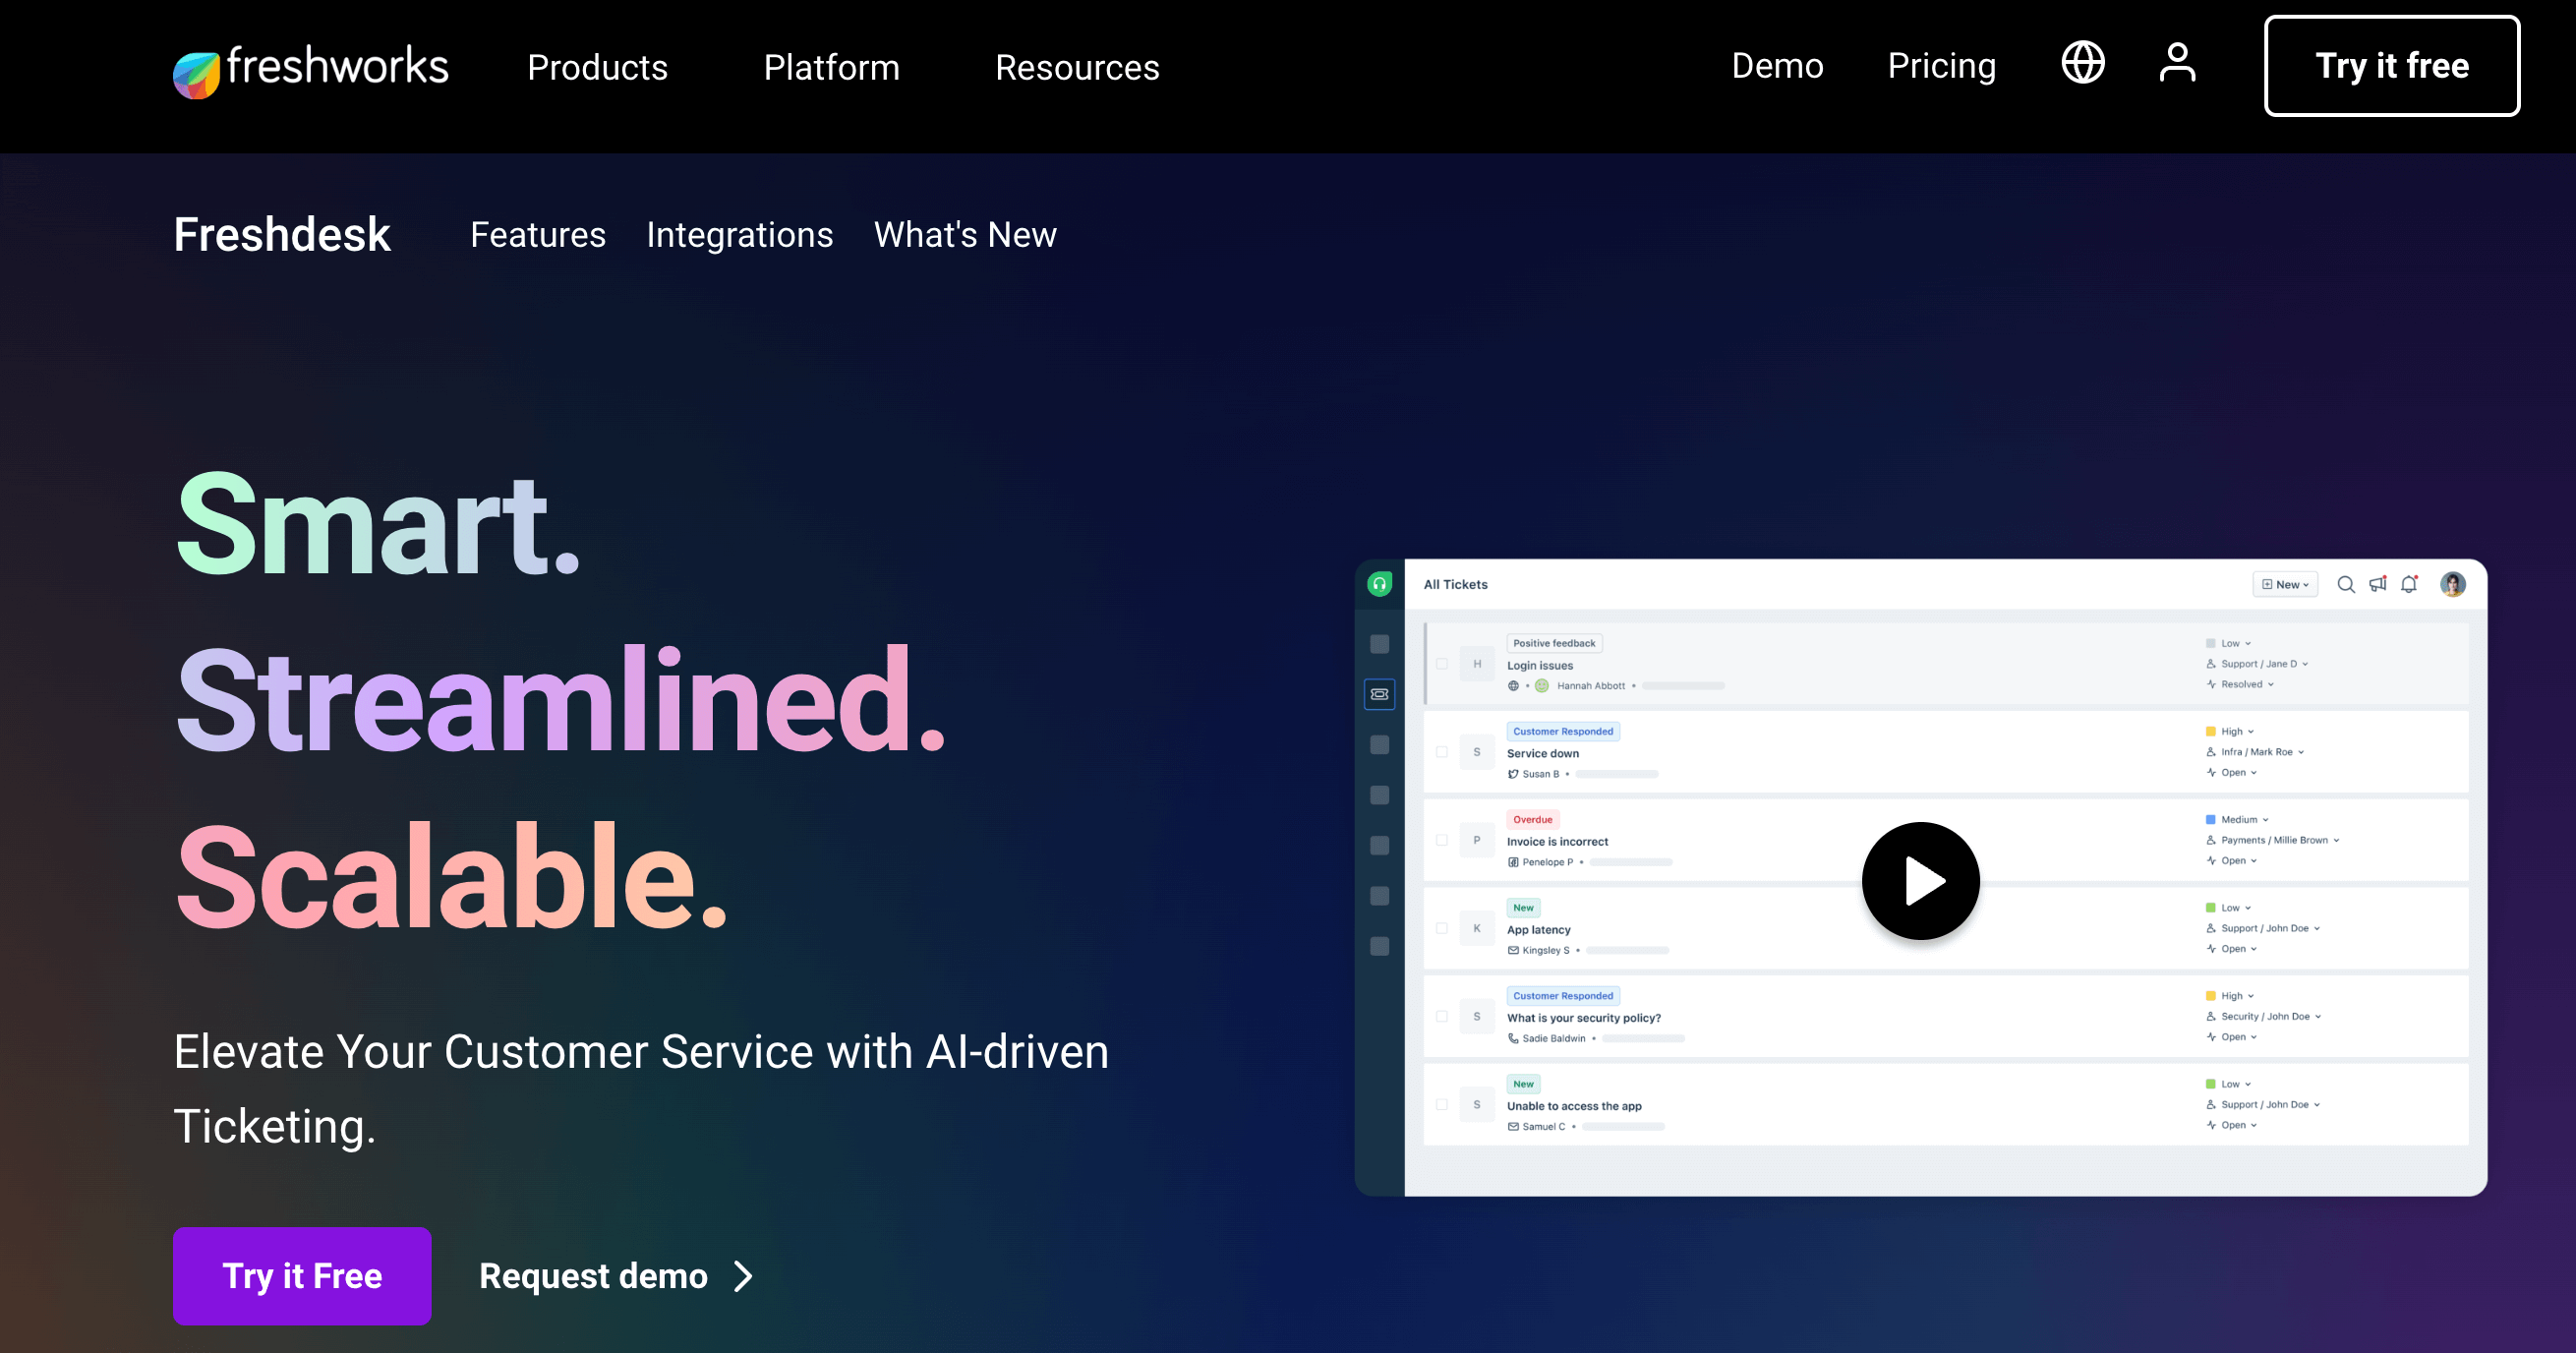
Task: Open the Platform menu
Action: point(832,67)
